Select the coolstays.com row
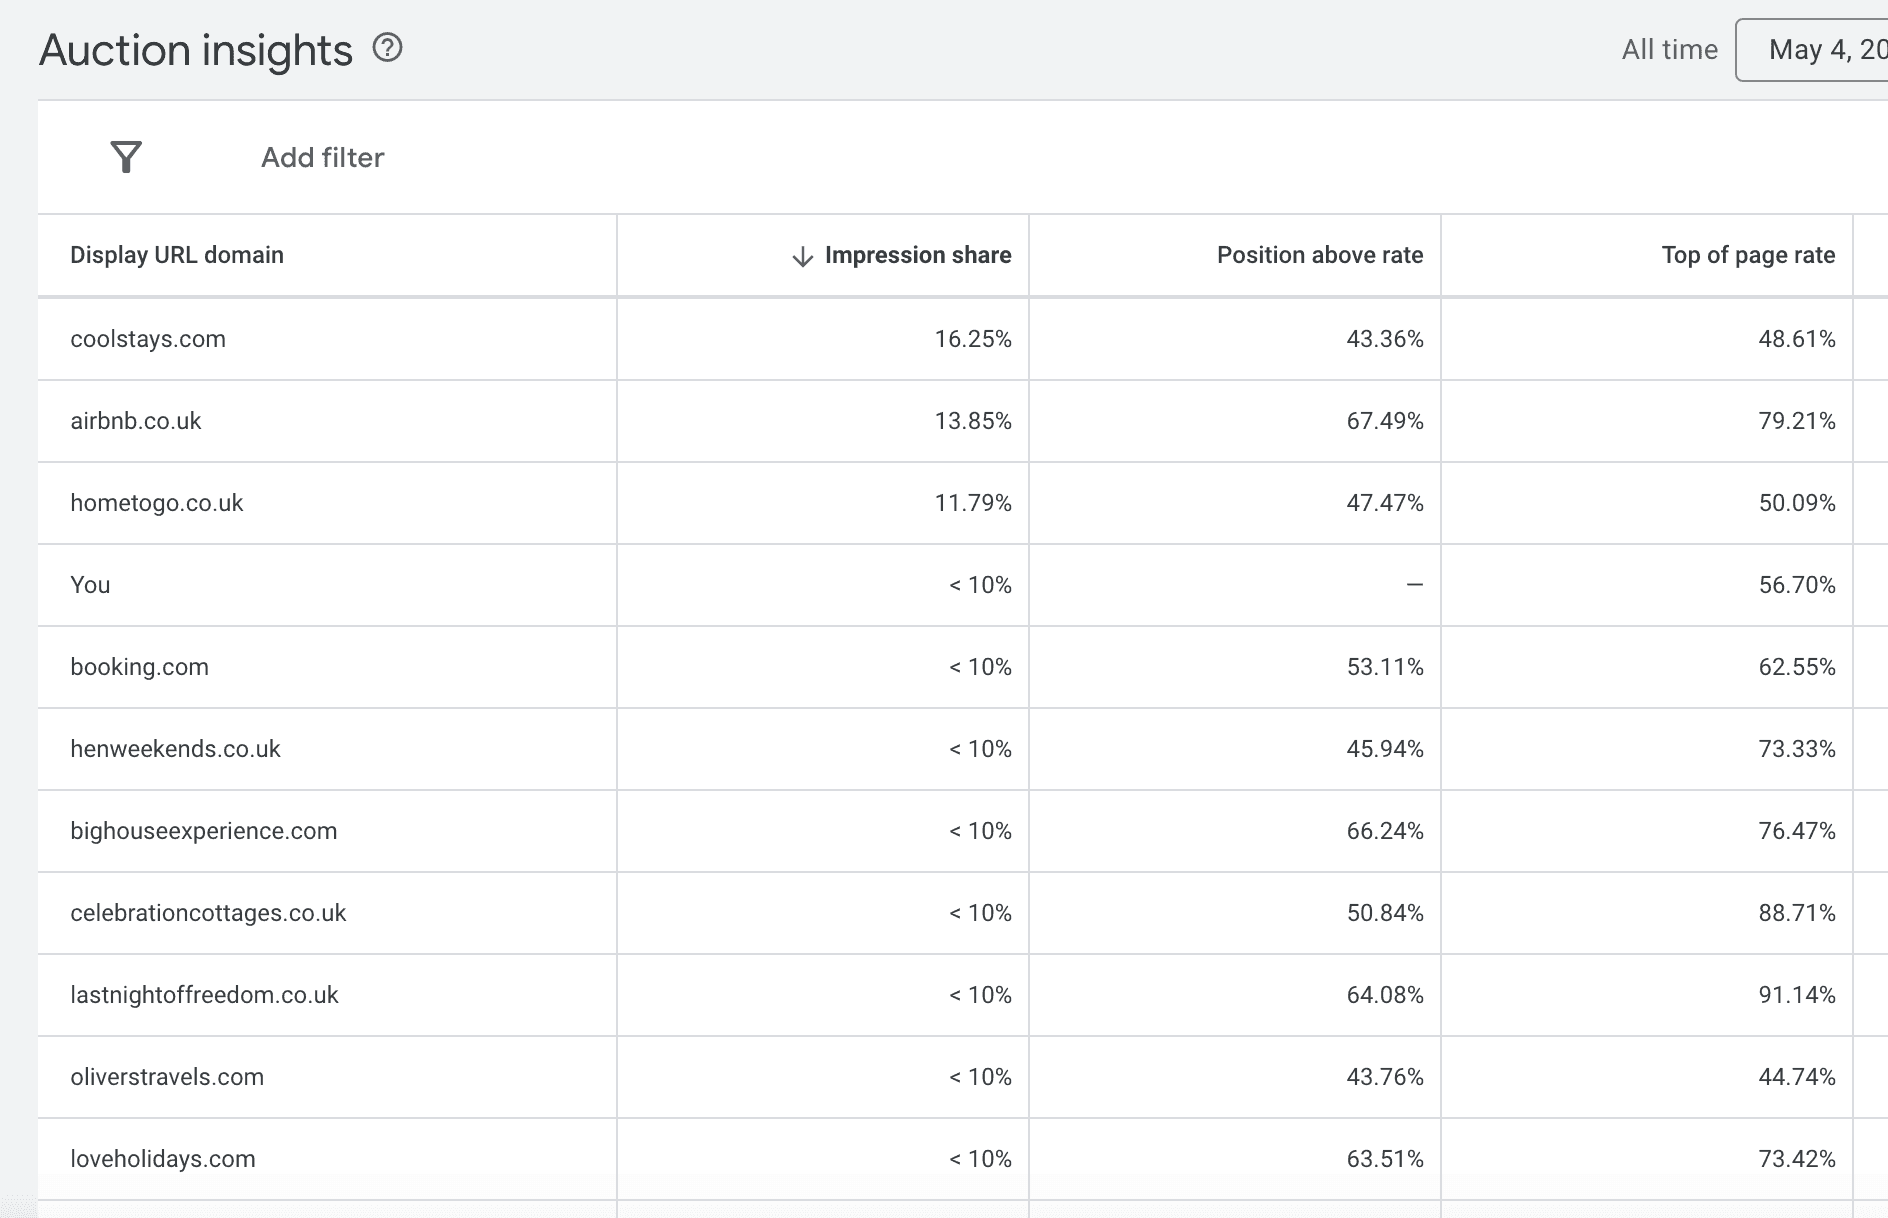The image size is (1888, 1218). coord(148,339)
